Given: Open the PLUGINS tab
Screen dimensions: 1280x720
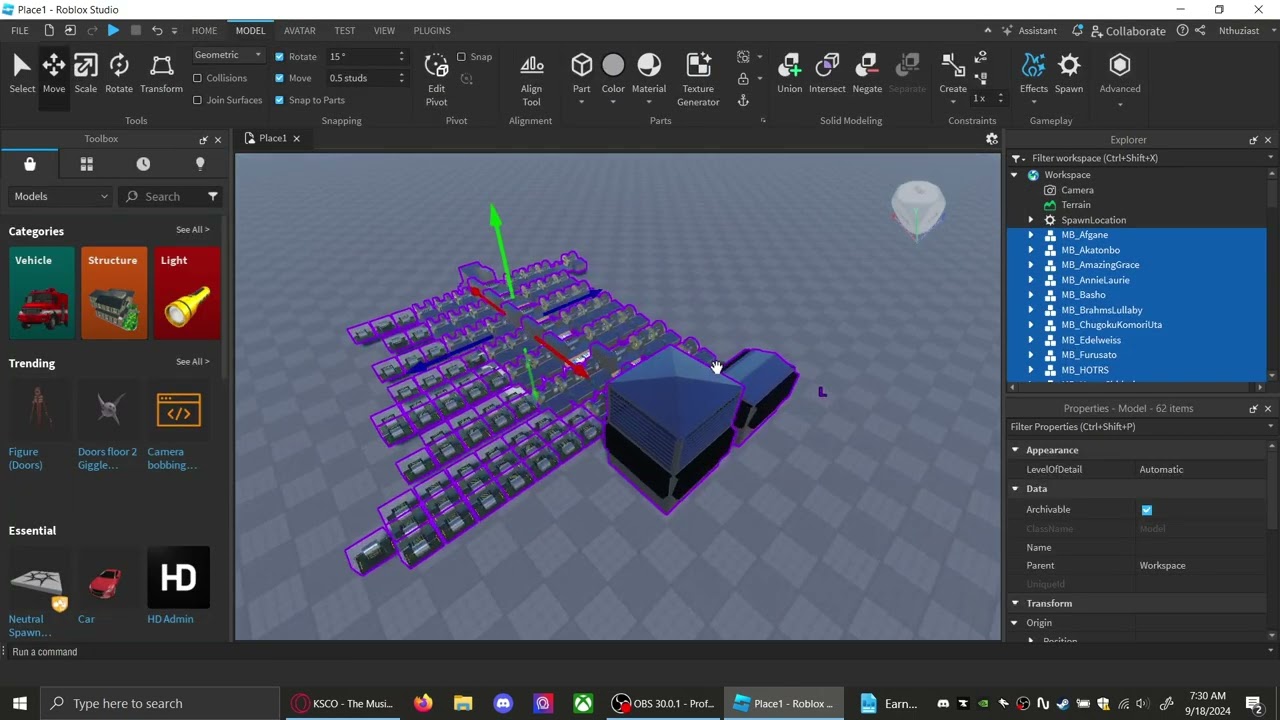Looking at the screenshot, I should click(432, 31).
